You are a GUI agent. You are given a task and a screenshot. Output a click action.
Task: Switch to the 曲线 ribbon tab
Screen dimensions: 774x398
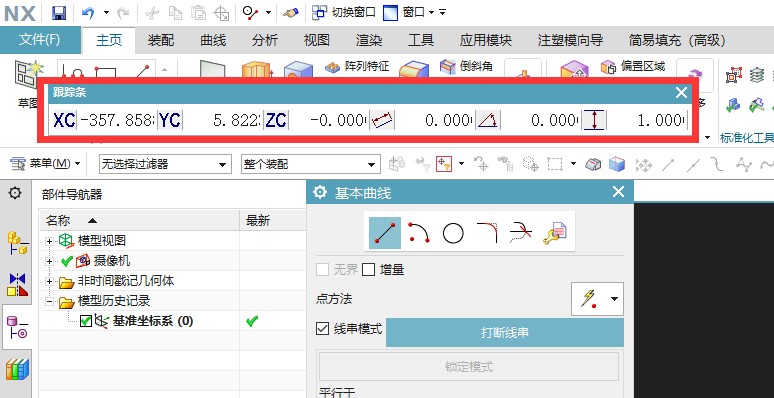213,40
